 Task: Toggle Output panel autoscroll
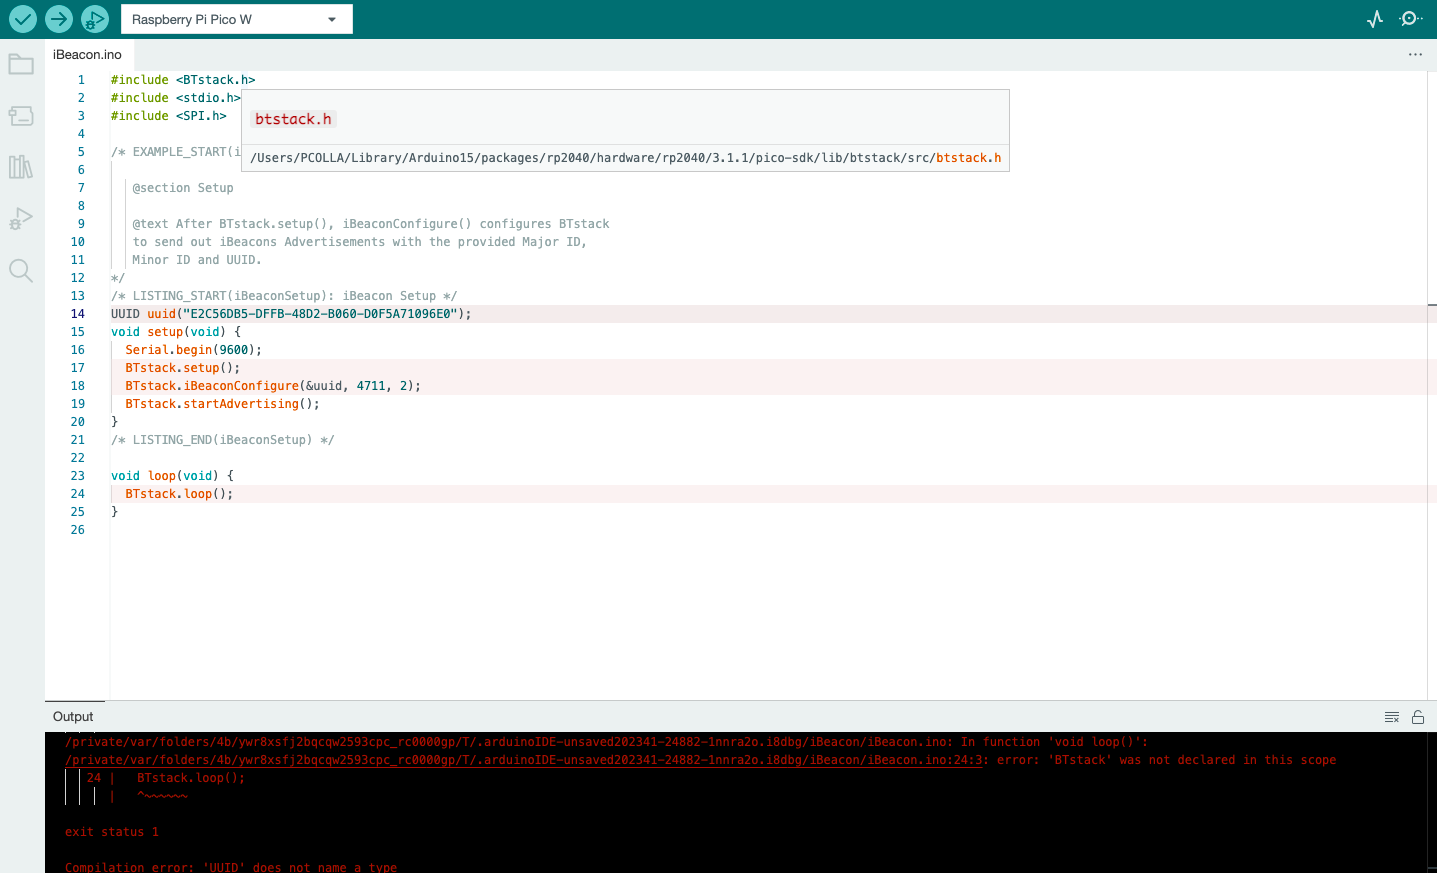(1392, 716)
